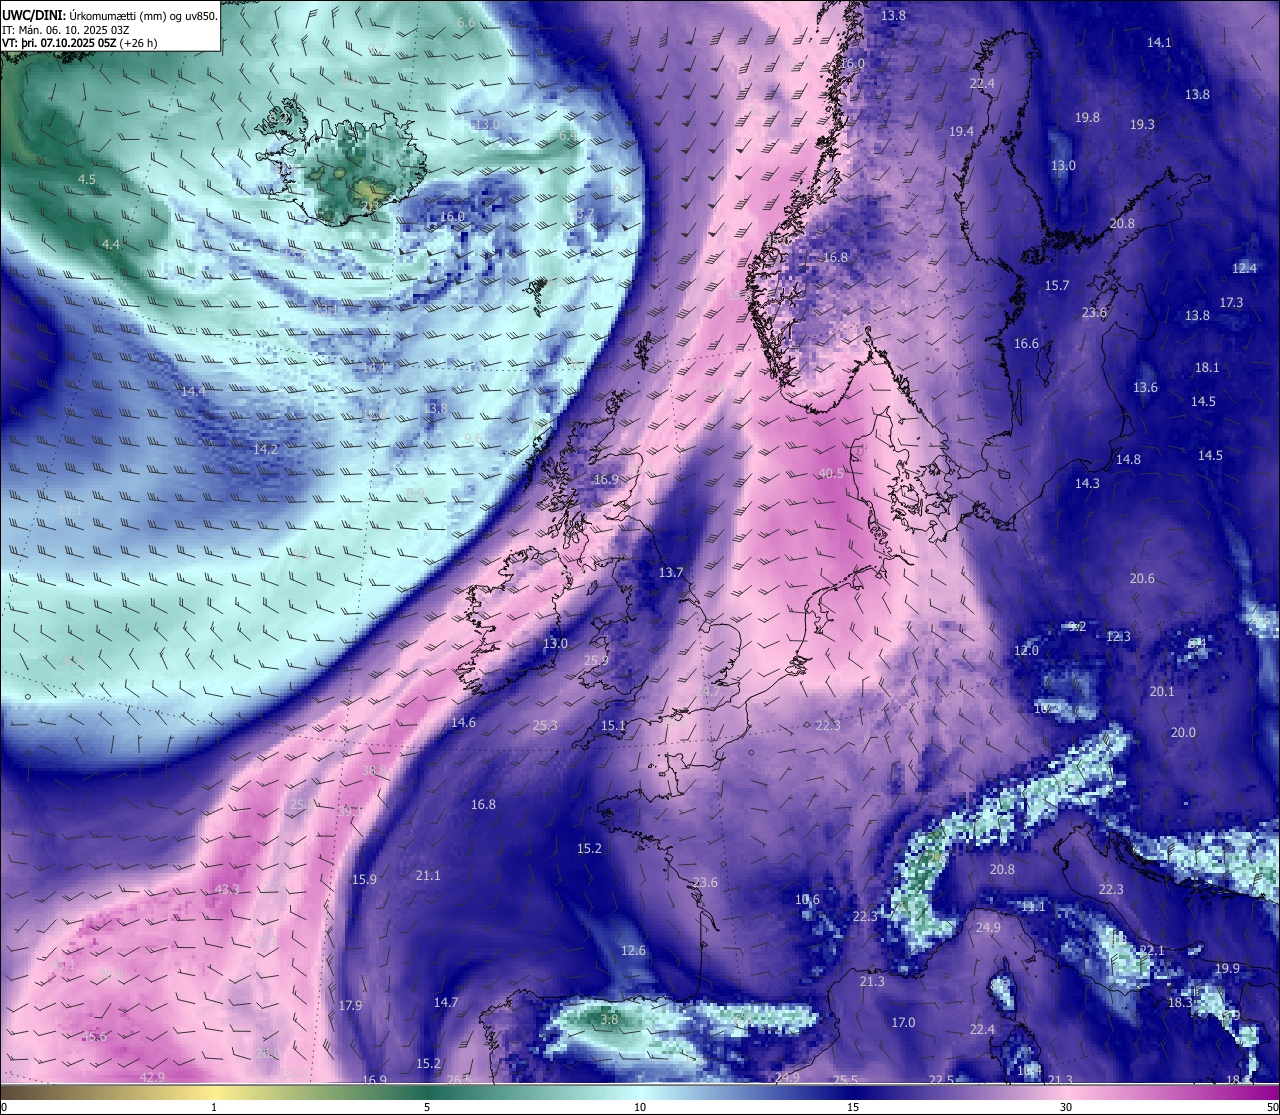Click the 15.7 value label
Image resolution: width=1280 pixels, height=1115 pixels.
[x=1057, y=285]
